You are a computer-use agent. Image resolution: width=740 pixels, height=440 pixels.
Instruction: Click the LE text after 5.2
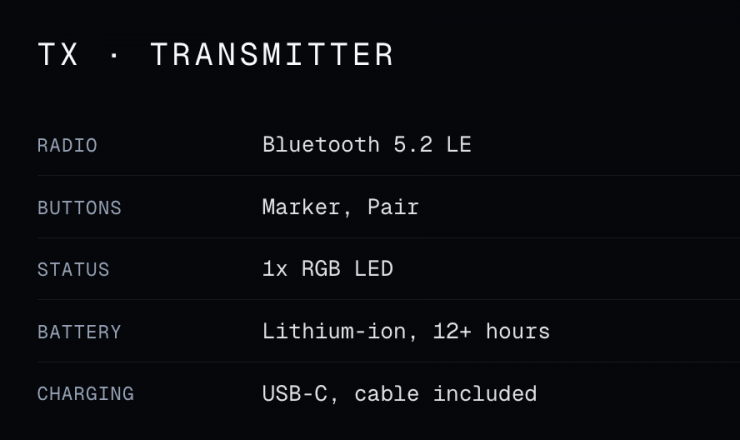[x=459, y=145]
